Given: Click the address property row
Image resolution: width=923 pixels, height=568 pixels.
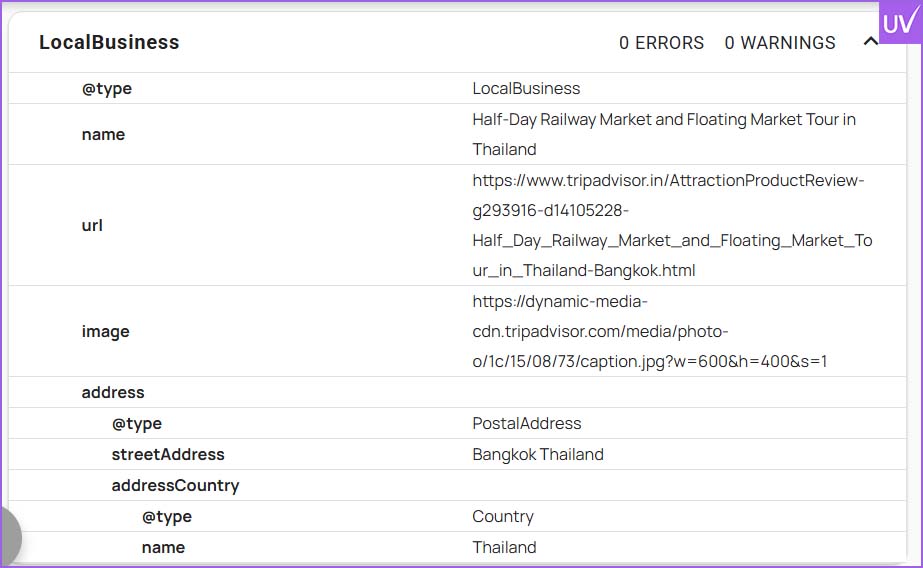Looking at the screenshot, I should point(457,392).
